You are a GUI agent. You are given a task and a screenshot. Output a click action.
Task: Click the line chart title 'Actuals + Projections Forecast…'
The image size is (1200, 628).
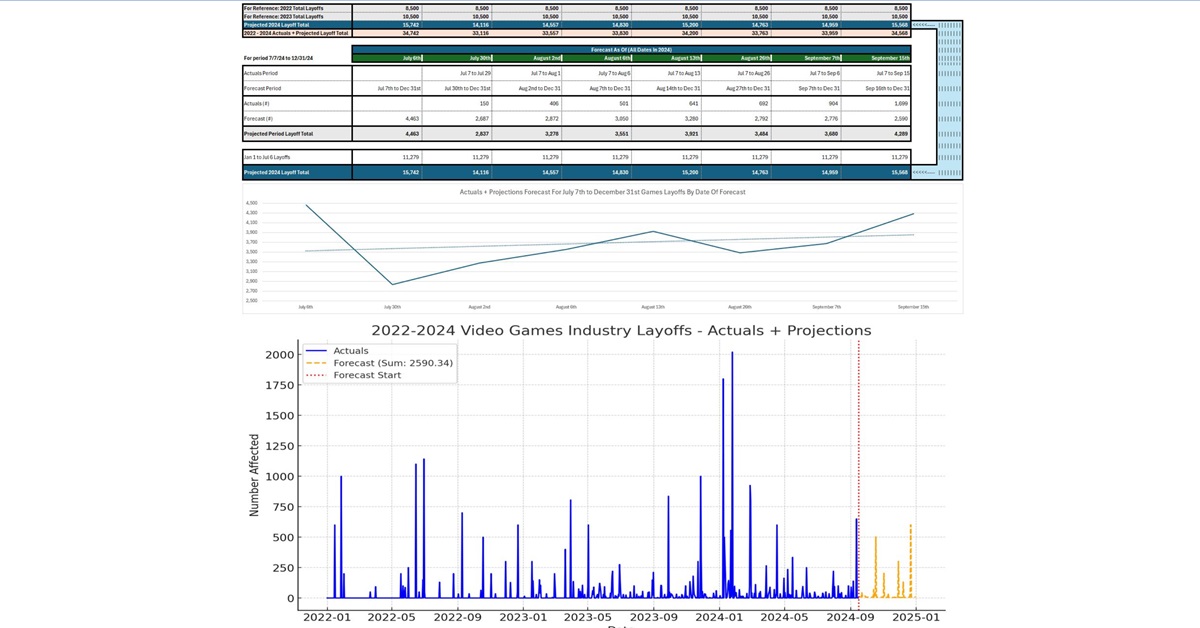[602, 191]
